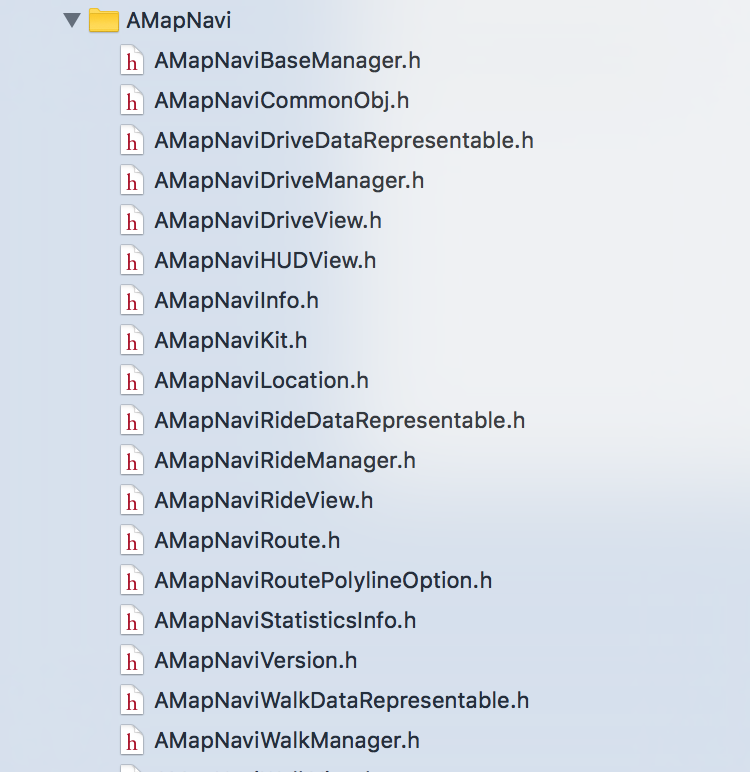This screenshot has height=772, width=750.
Task: Click header icon of AMapNaviRideView.h
Action: coord(131,501)
